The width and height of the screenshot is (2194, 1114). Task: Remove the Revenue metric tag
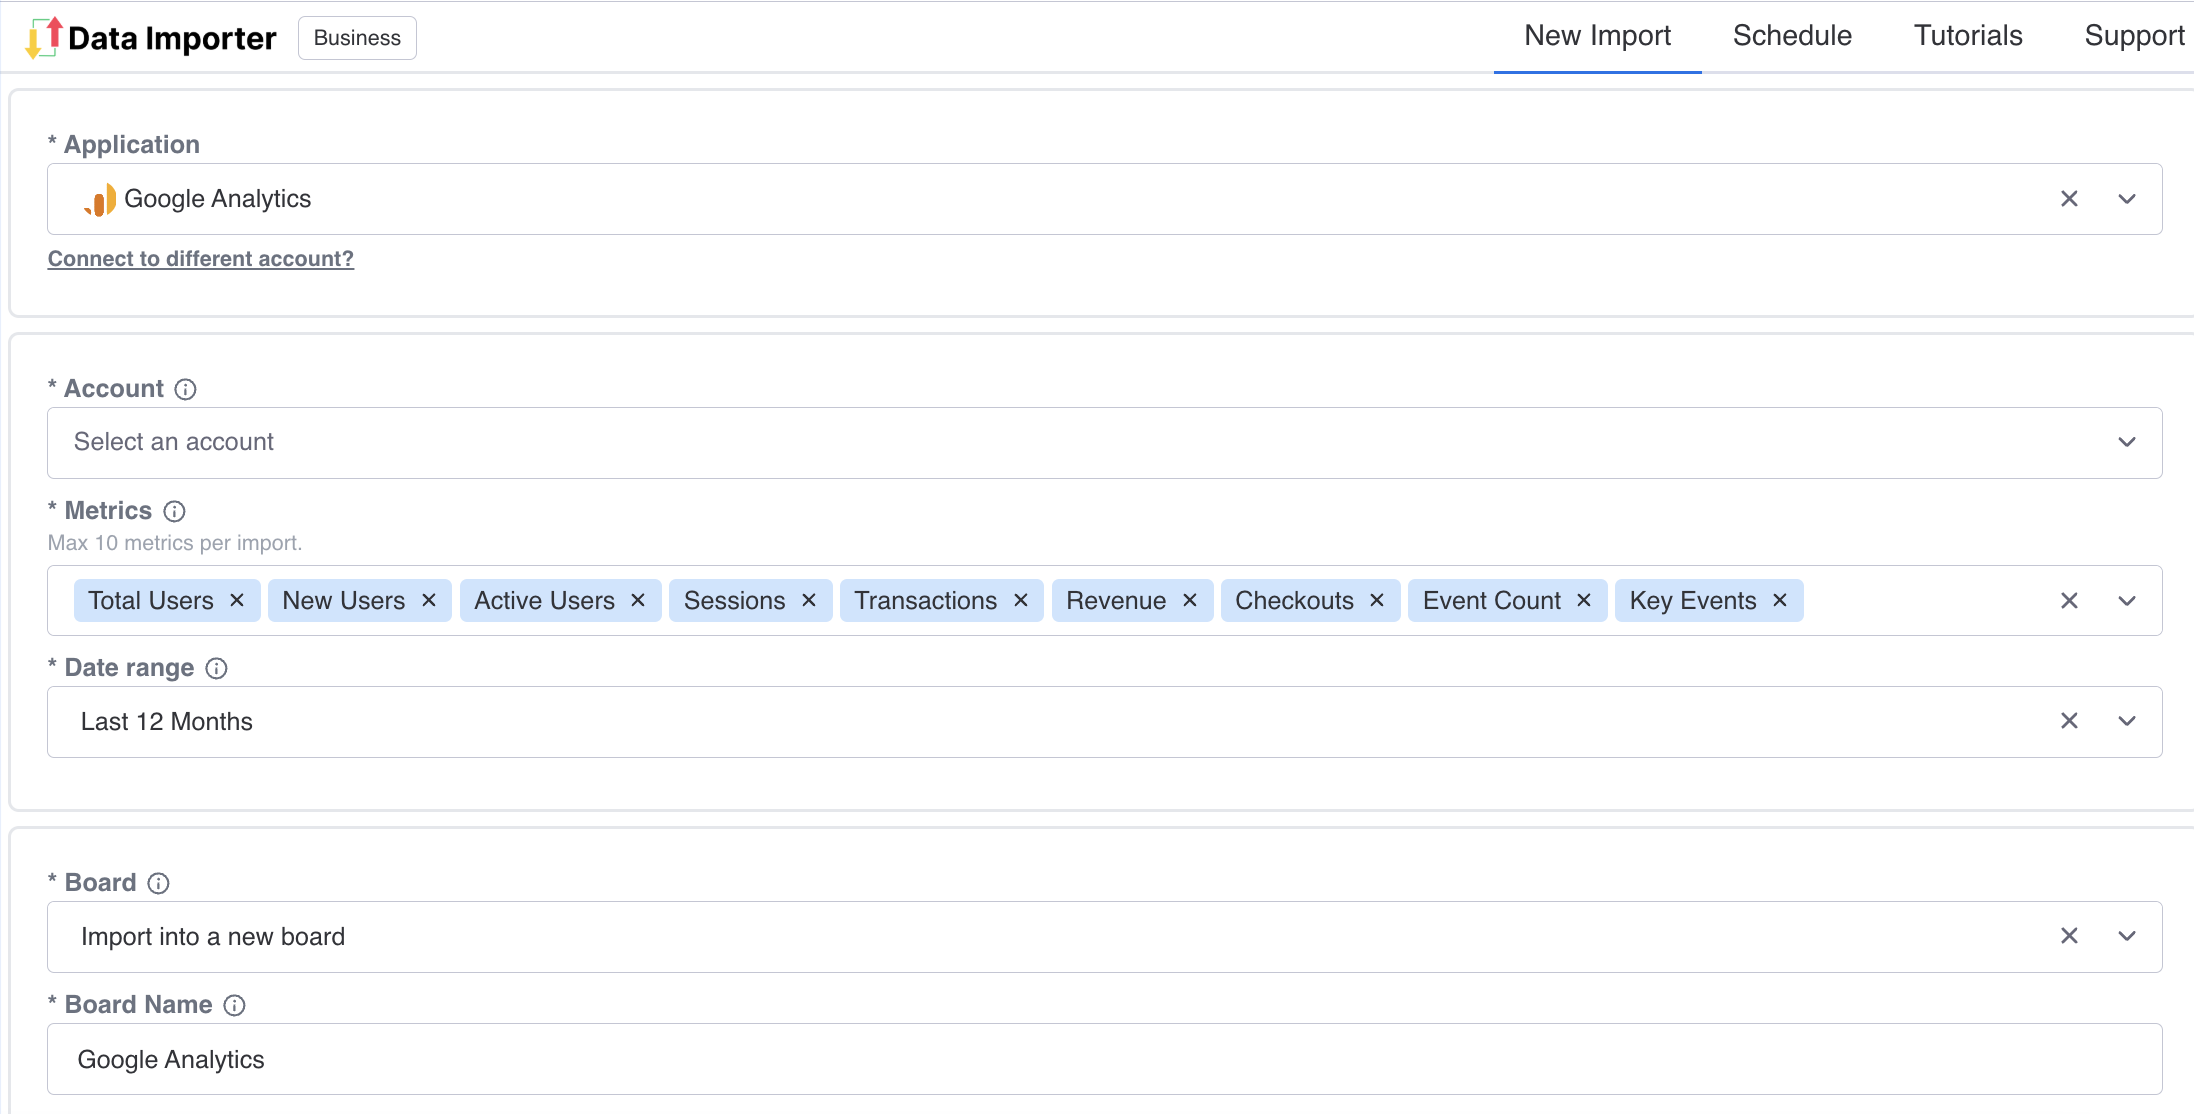pyautogui.click(x=1190, y=600)
